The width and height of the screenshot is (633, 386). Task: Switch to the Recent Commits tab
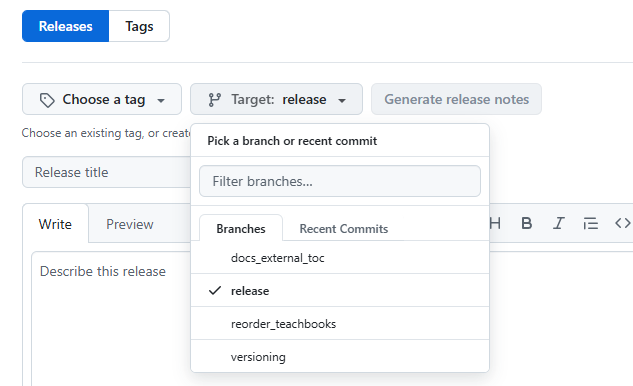coord(344,229)
